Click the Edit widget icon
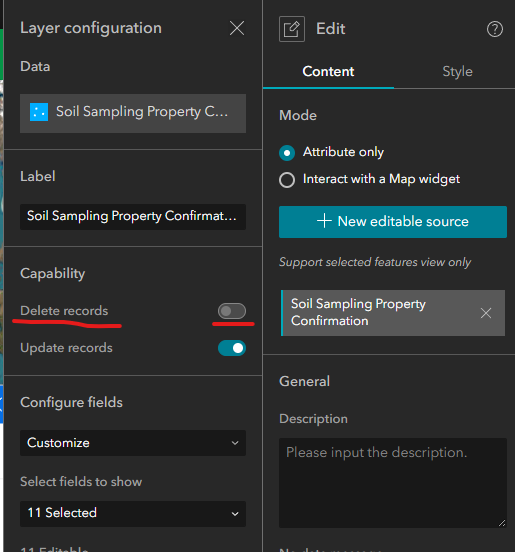Screen dimensions: 515x552 click(292, 29)
